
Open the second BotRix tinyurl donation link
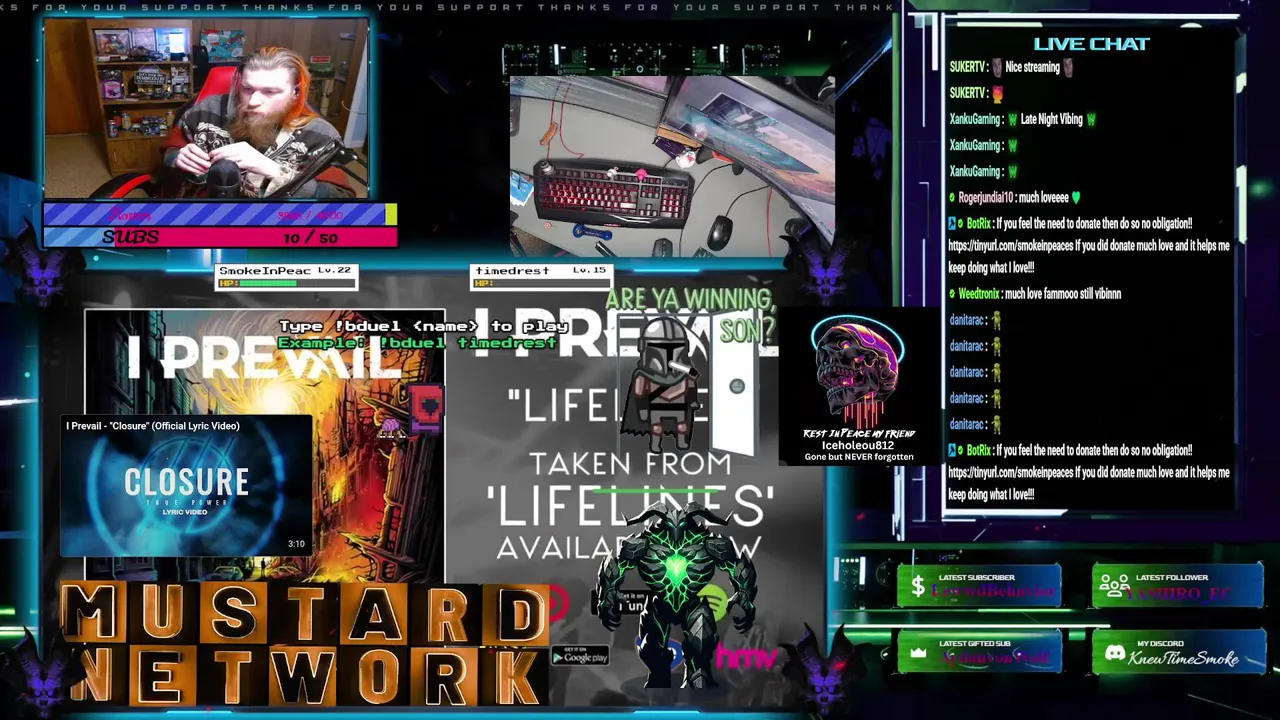point(1010,472)
